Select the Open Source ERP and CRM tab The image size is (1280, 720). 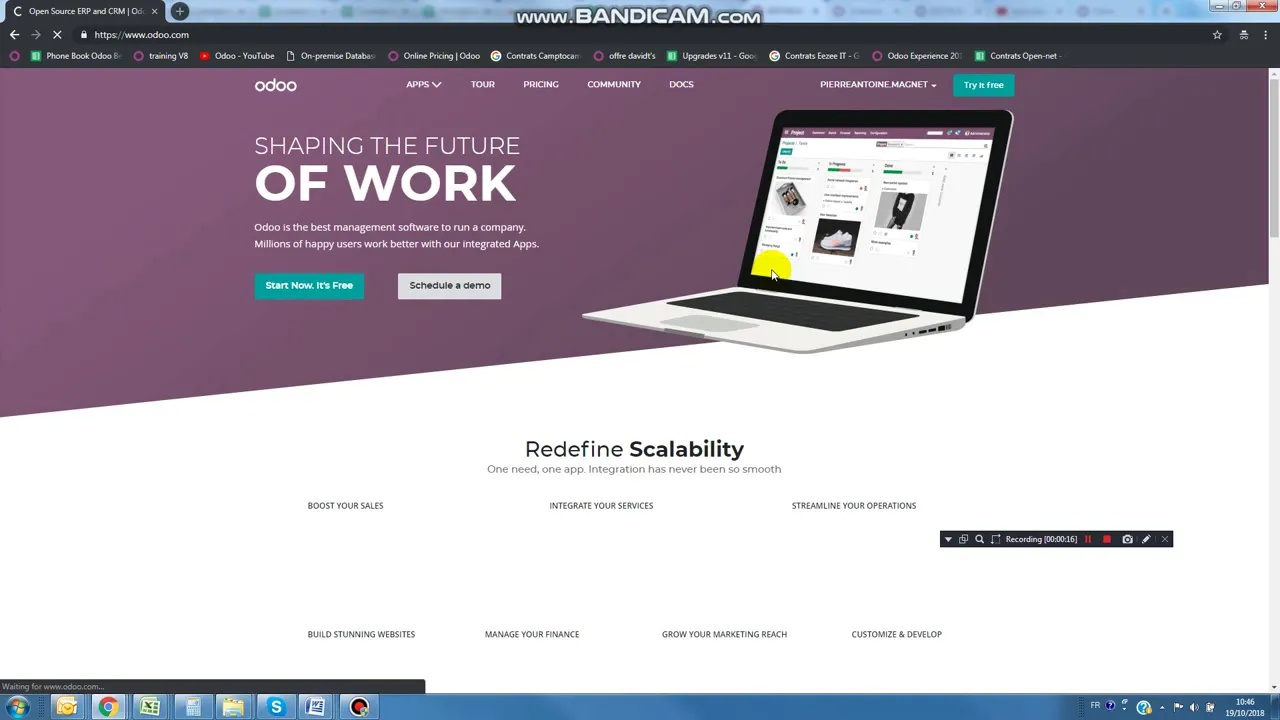pos(85,11)
